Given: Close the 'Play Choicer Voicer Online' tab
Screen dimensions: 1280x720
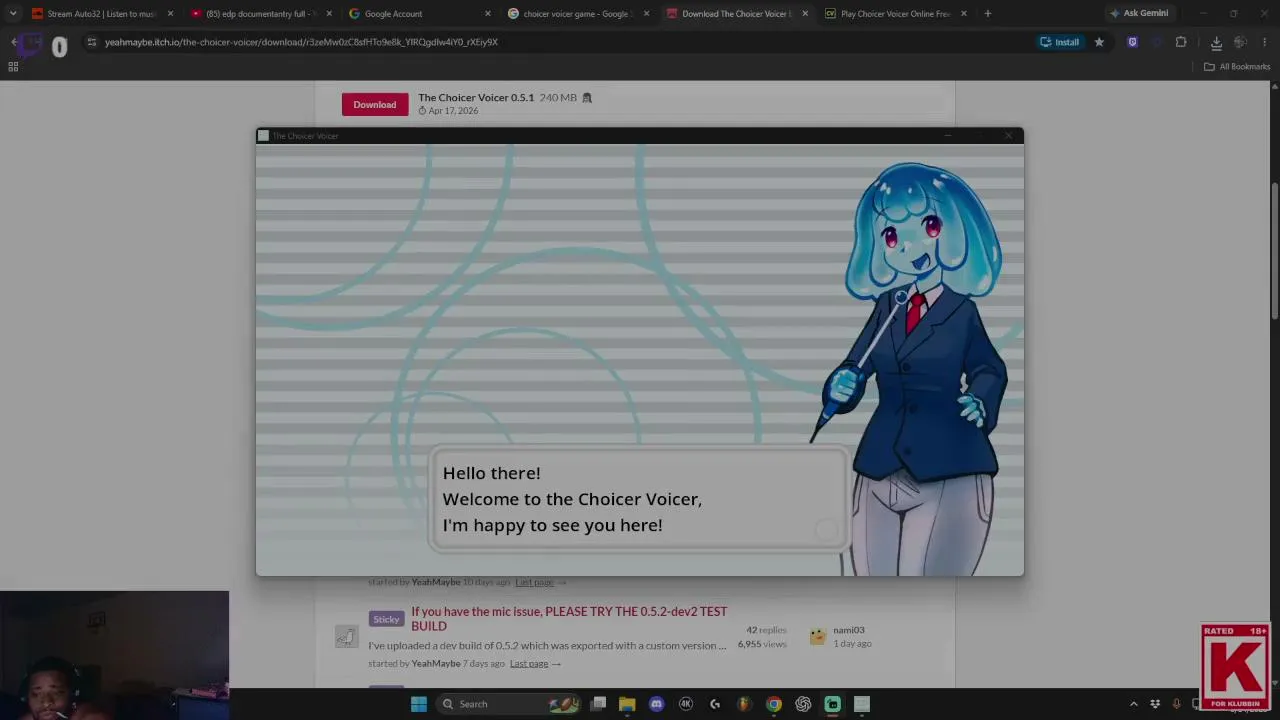Looking at the screenshot, I should (x=964, y=14).
